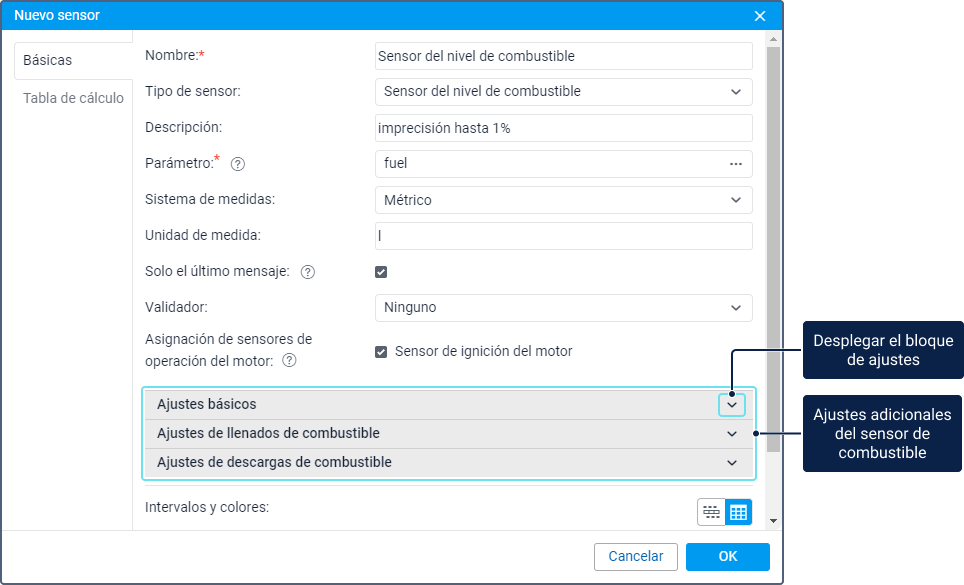Image resolution: width=964 pixels, height=585 pixels.
Task: Uncheck Solo el último mensaje checkbox
Action: 381,272
